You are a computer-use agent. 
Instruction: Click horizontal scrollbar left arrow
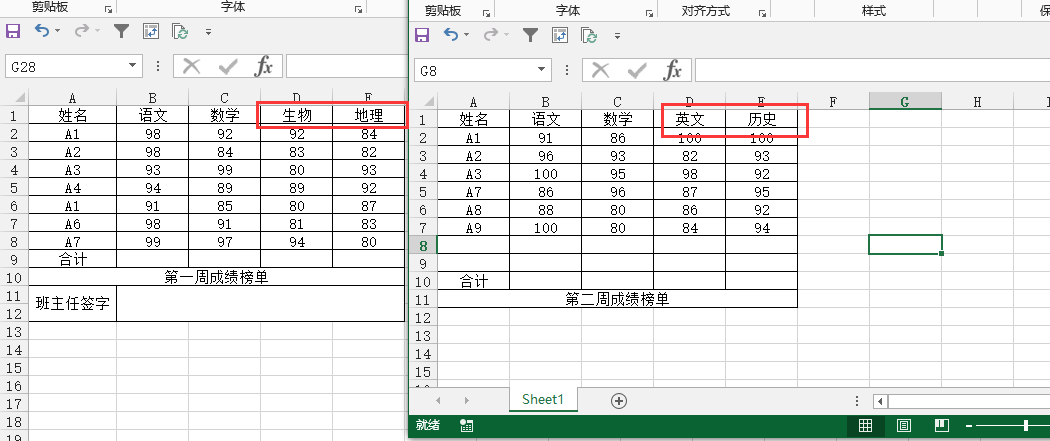pos(881,402)
